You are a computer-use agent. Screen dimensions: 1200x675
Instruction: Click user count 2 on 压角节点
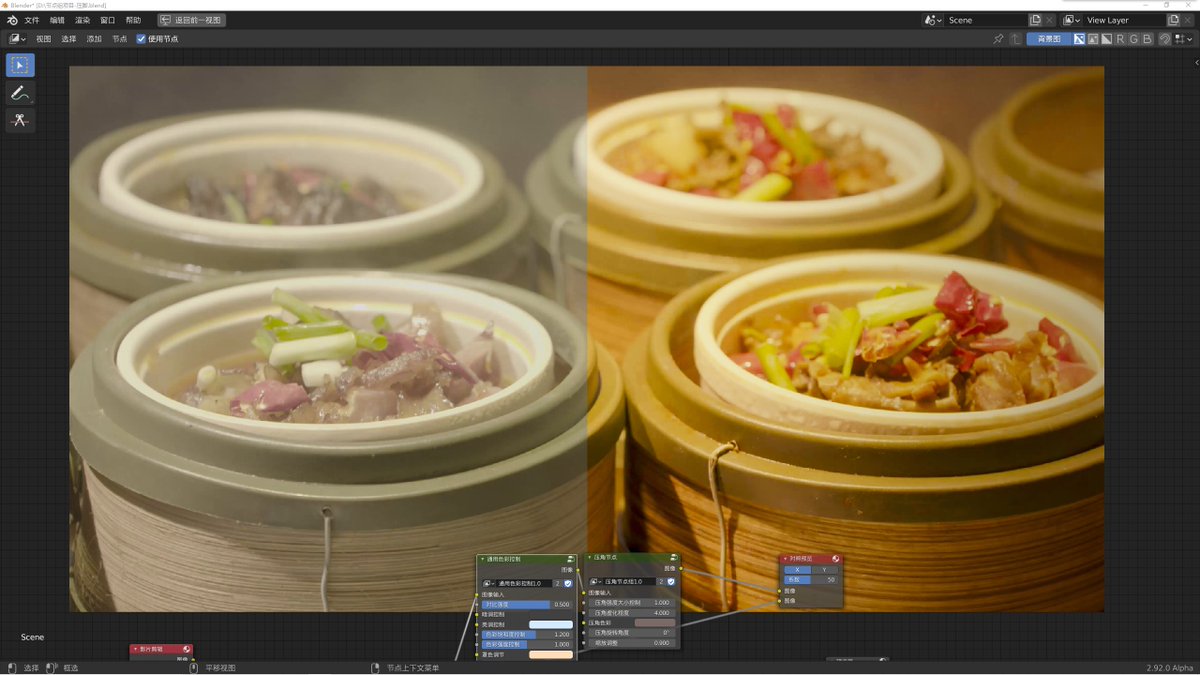(x=661, y=581)
